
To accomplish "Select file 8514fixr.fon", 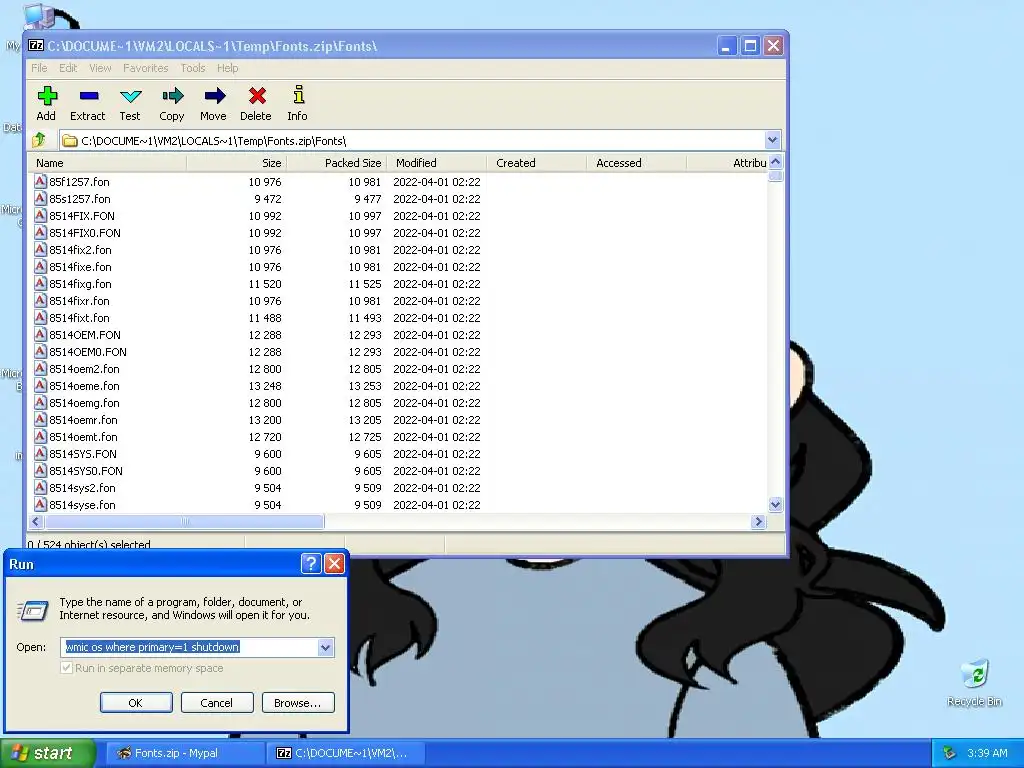I will tap(80, 300).
